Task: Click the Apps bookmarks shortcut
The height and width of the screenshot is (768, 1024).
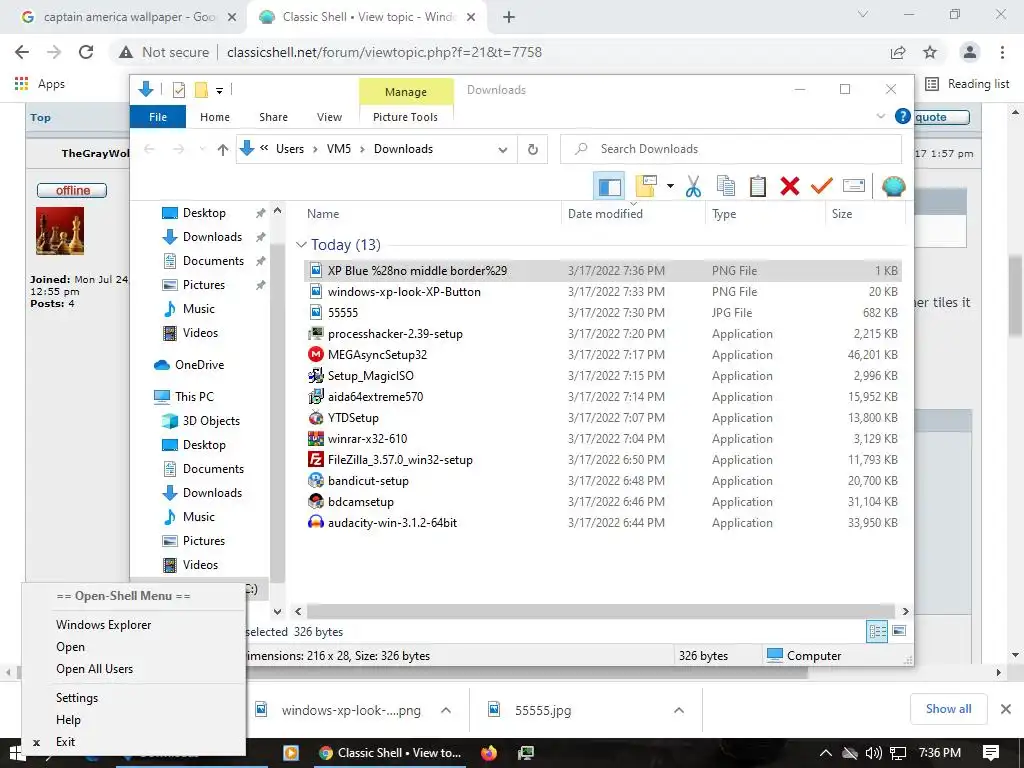Action: pyautogui.click(x=40, y=84)
